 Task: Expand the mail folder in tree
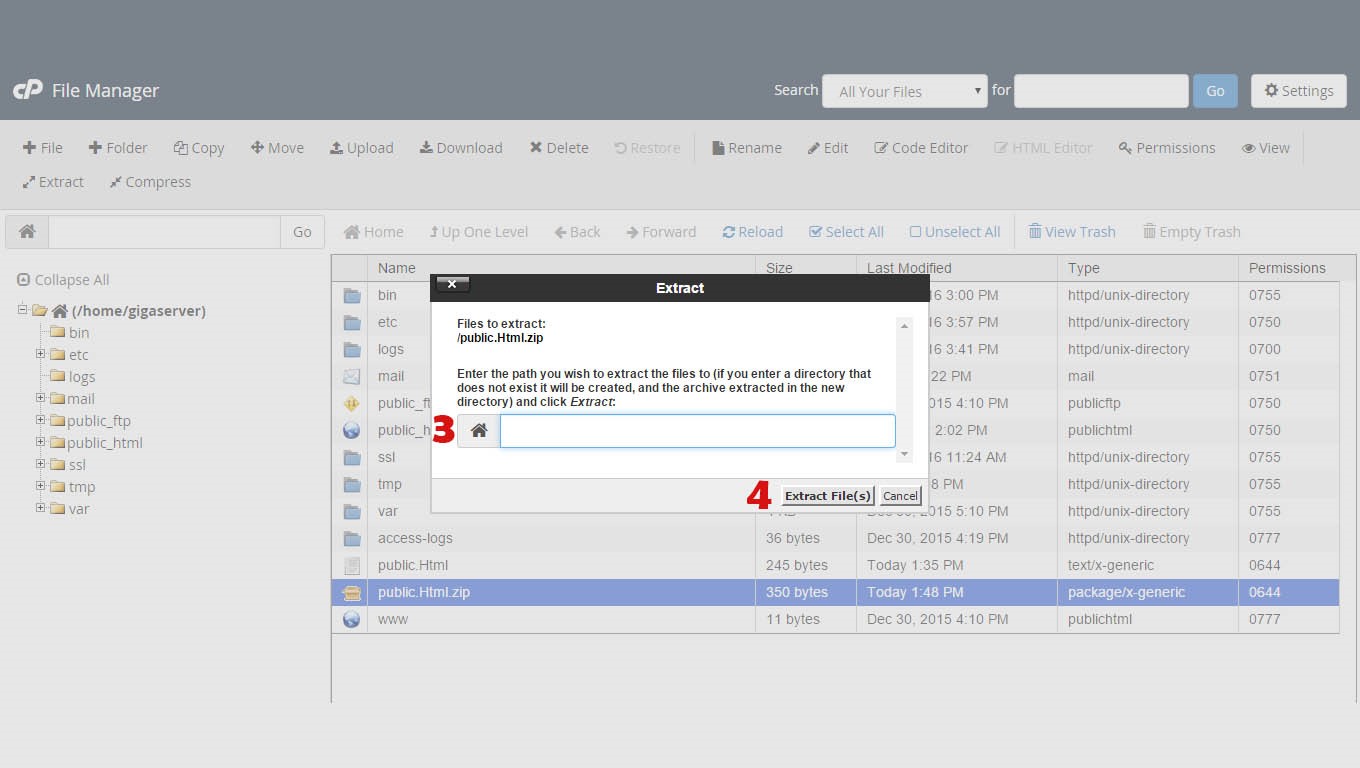[x=40, y=398]
